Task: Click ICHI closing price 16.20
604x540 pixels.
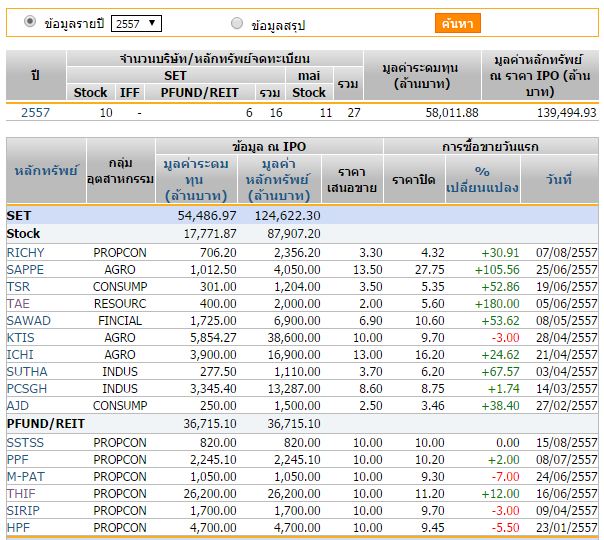Action: pyautogui.click(x=430, y=354)
